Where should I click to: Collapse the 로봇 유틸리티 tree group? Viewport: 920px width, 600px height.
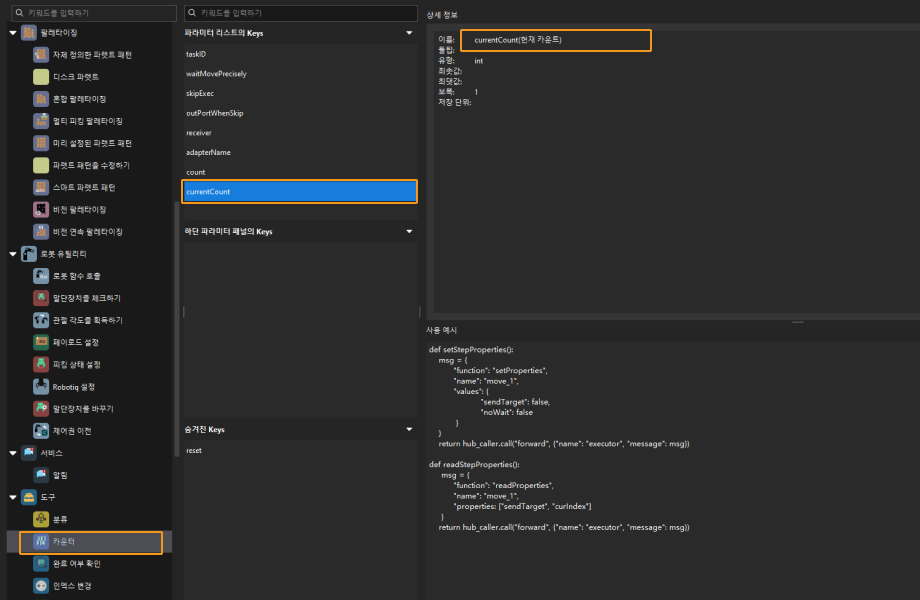(x=13, y=254)
